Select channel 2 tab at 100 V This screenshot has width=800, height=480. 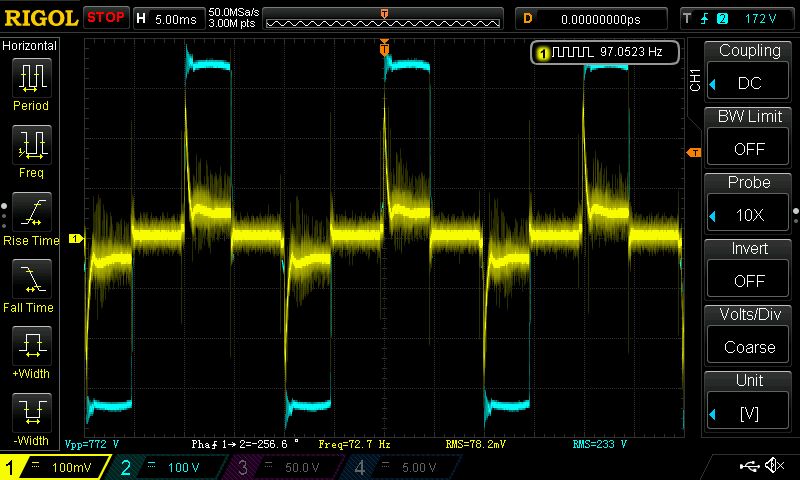(168, 467)
